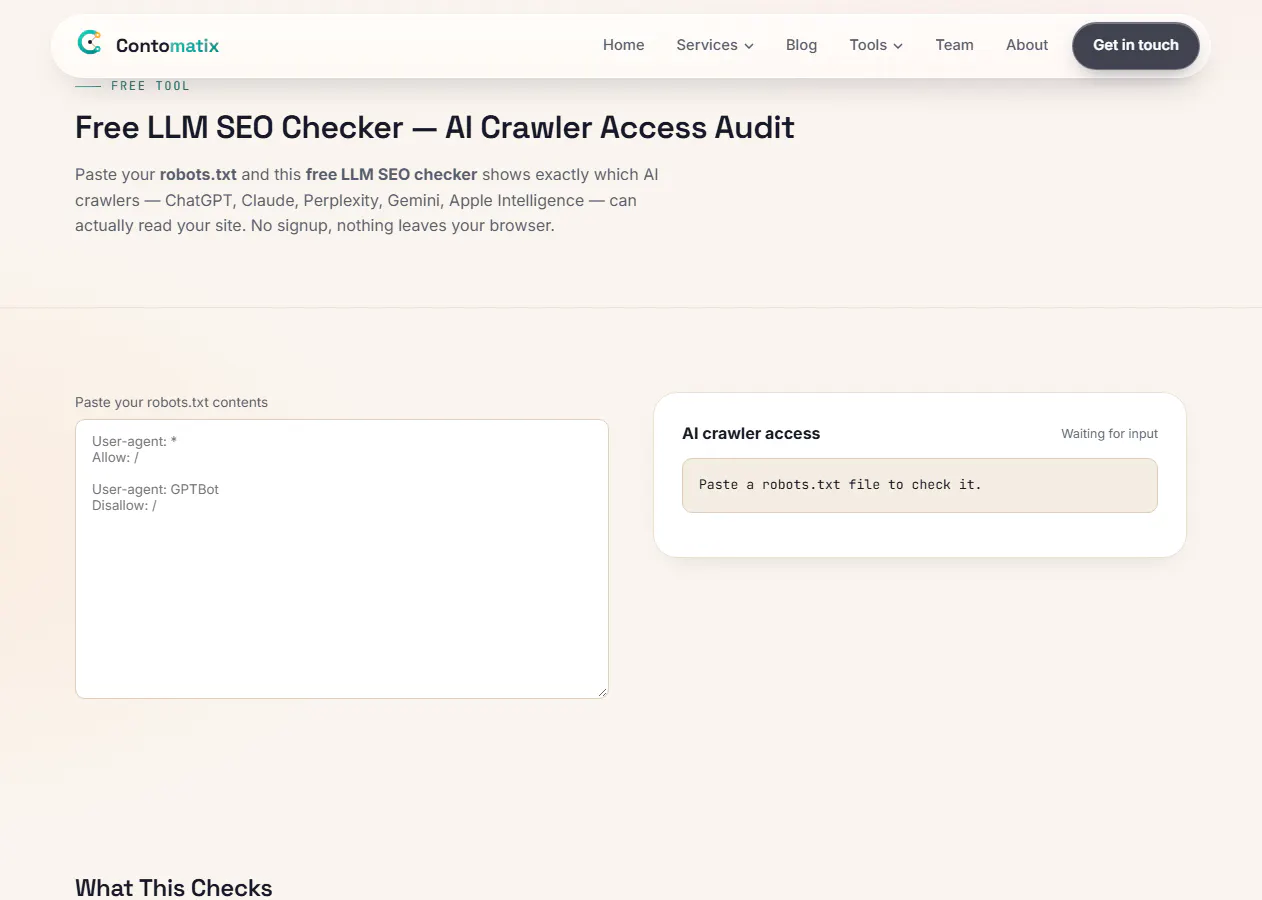Click the 'What This Checks' heading

(x=174, y=887)
